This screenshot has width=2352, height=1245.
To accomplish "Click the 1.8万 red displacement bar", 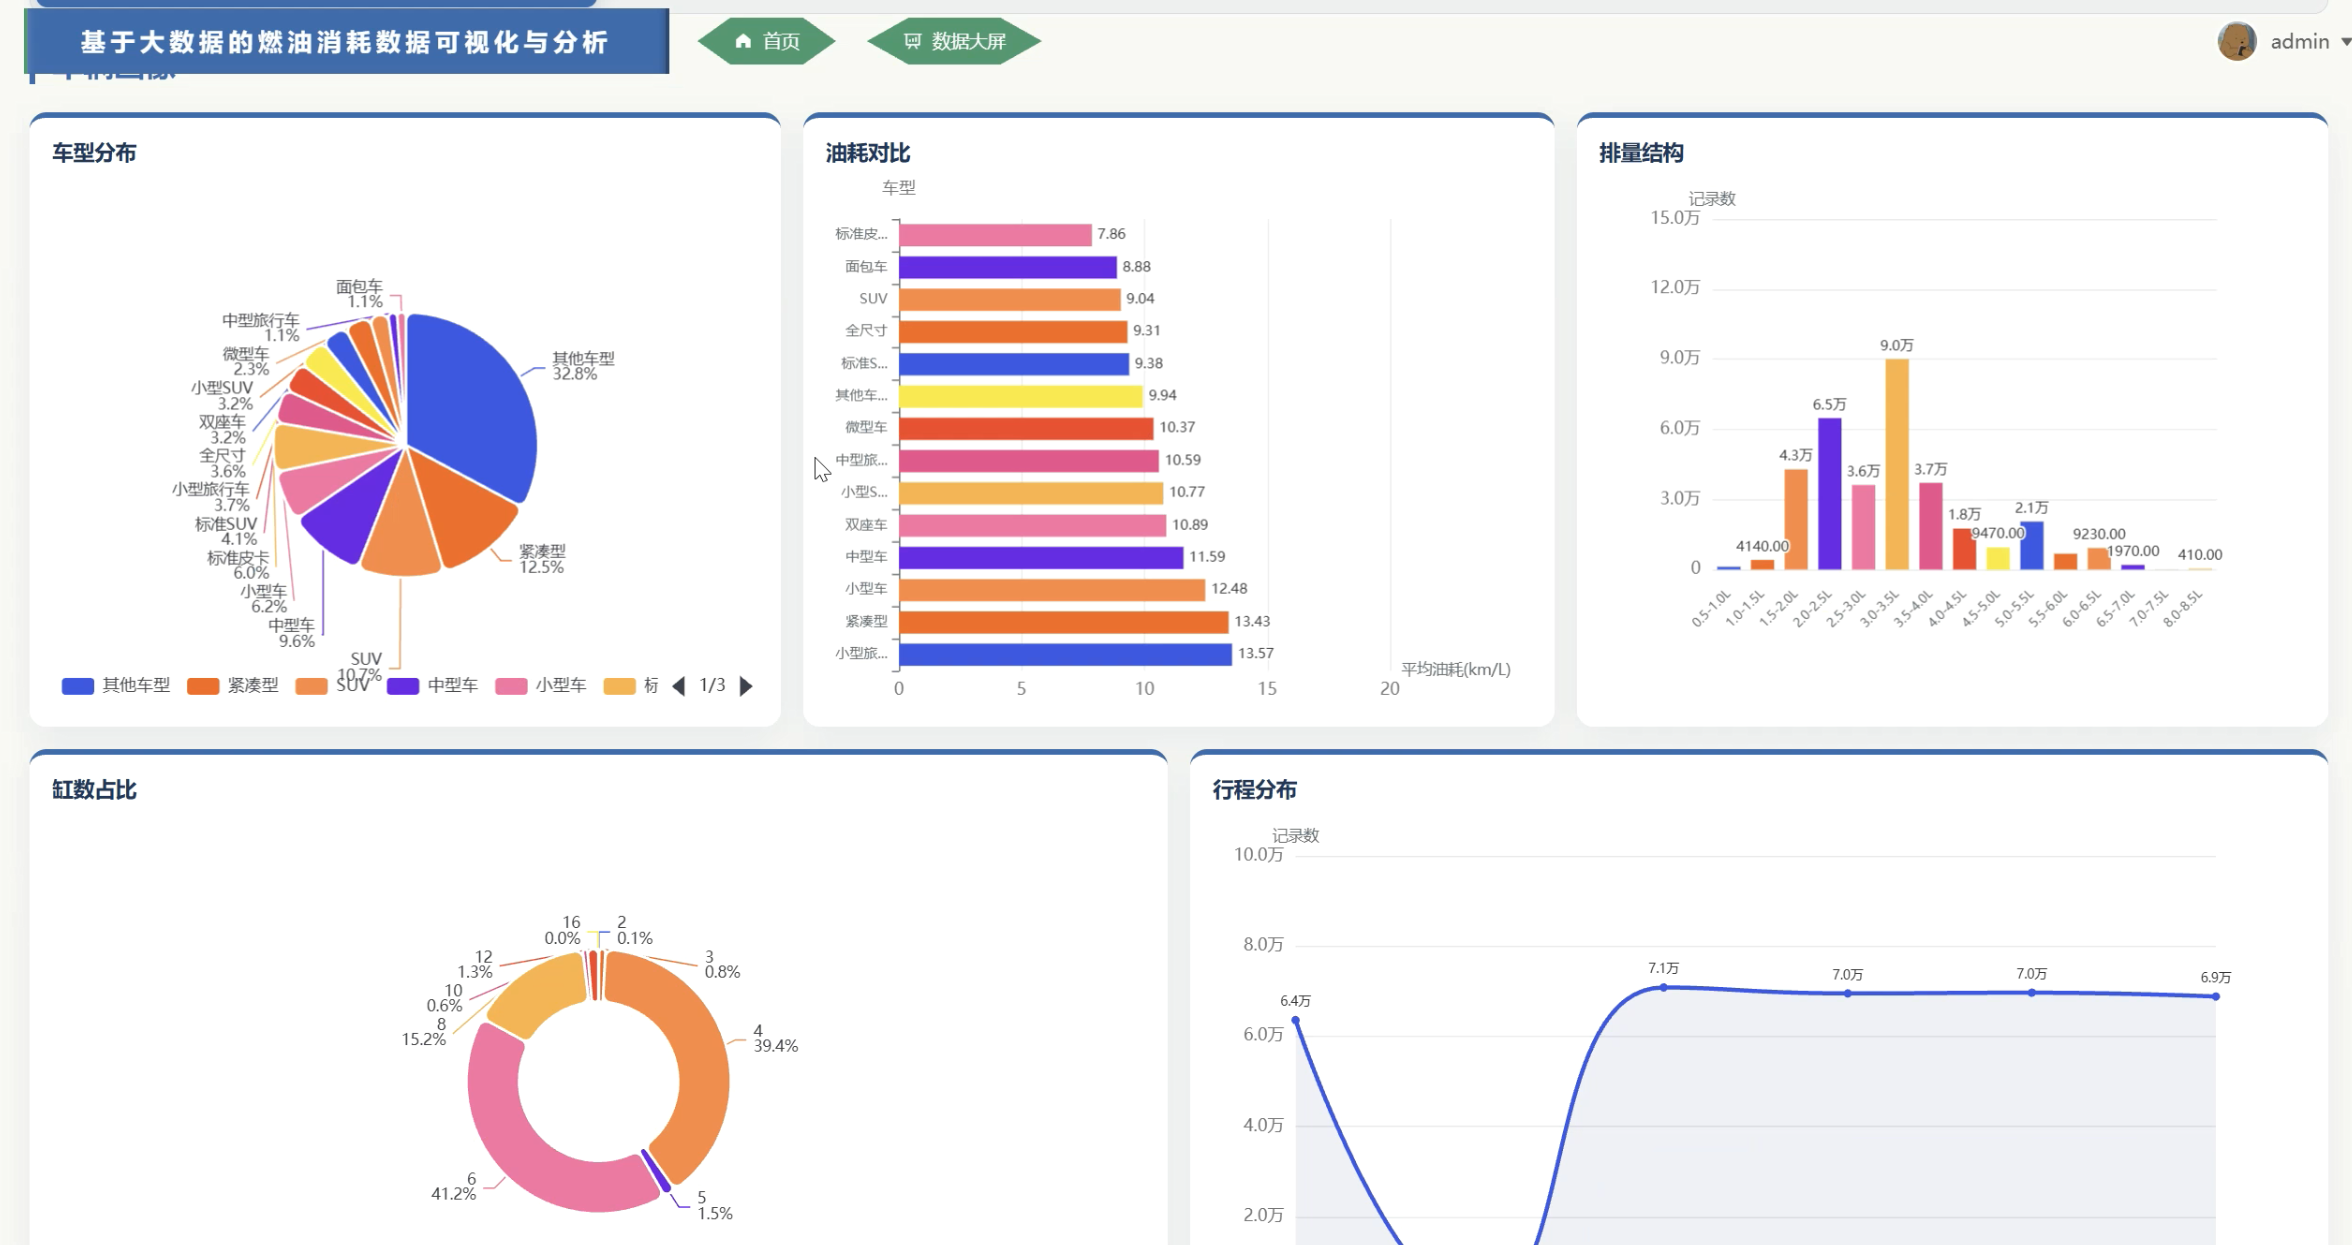I will [1964, 549].
